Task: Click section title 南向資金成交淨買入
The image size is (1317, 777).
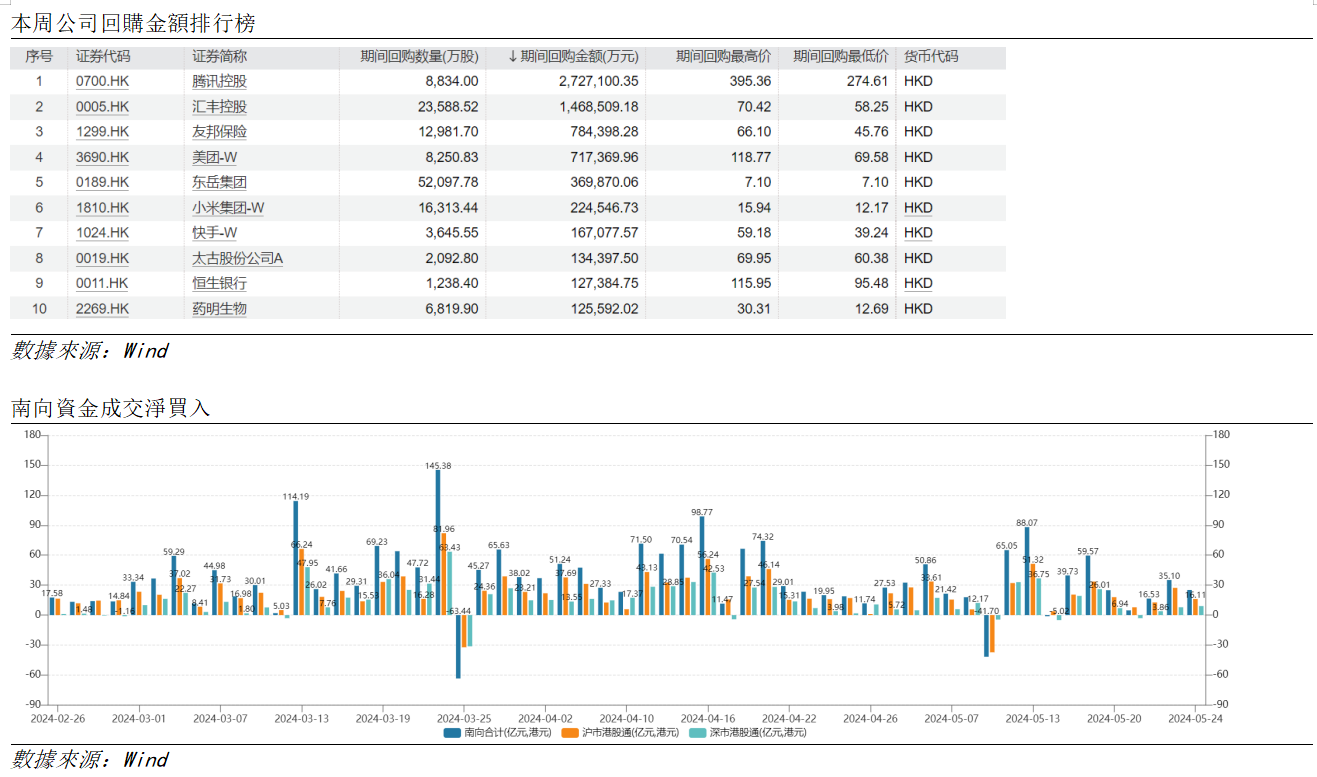Action: [111, 408]
